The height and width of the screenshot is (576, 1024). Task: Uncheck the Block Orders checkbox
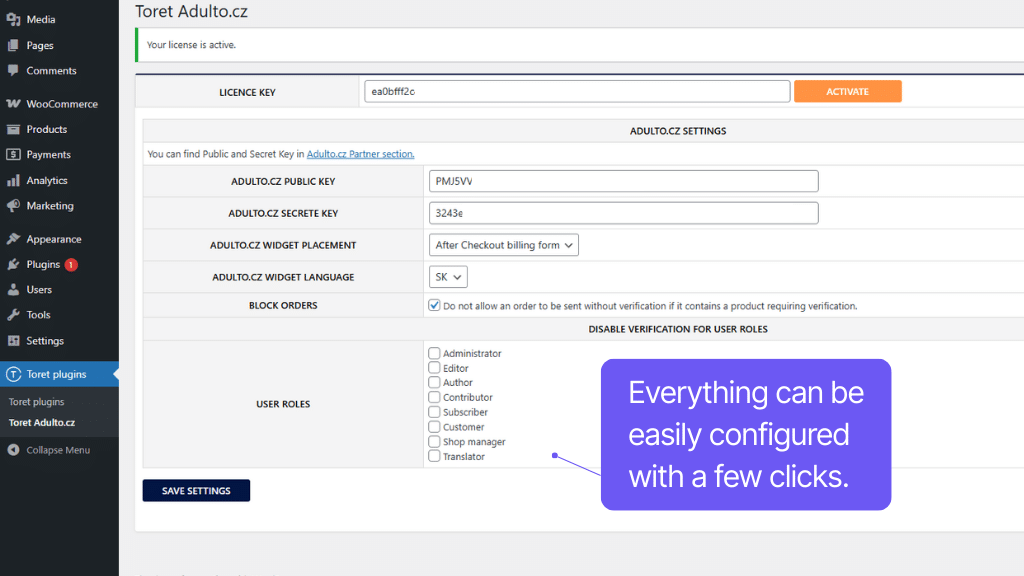(434, 305)
